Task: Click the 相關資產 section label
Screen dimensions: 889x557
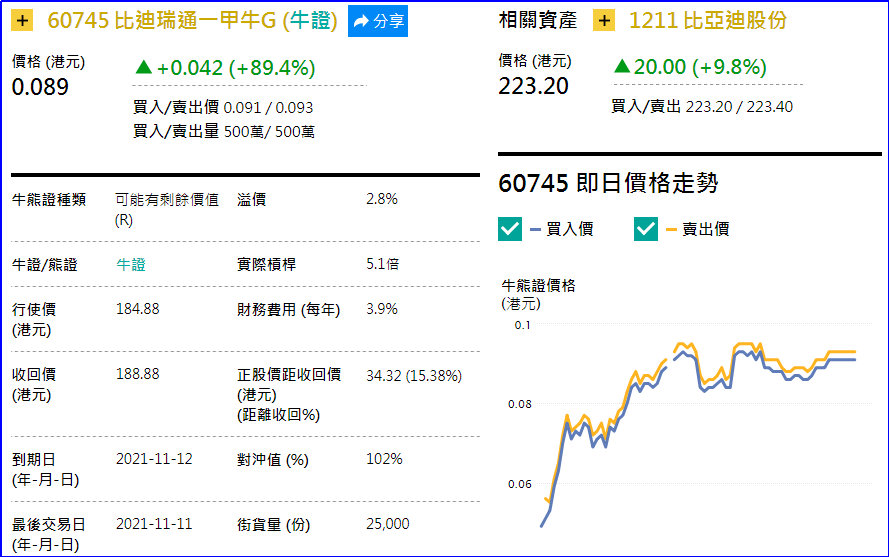Action: pyautogui.click(x=537, y=20)
